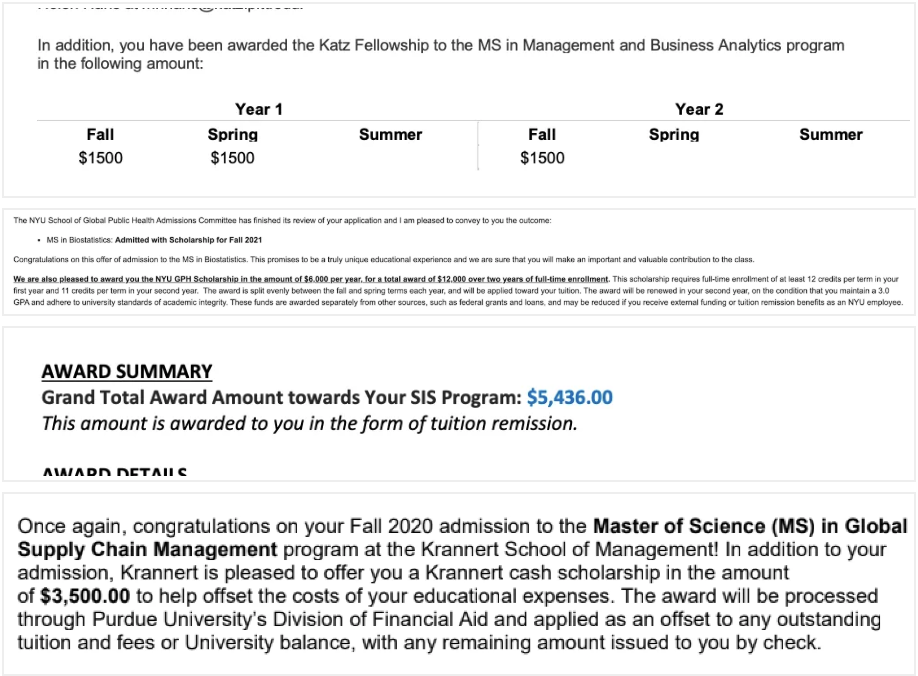Viewport: 918px width, 676px height.
Task: Select the Year 1 Spring $1500 amount
Action: (233, 158)
